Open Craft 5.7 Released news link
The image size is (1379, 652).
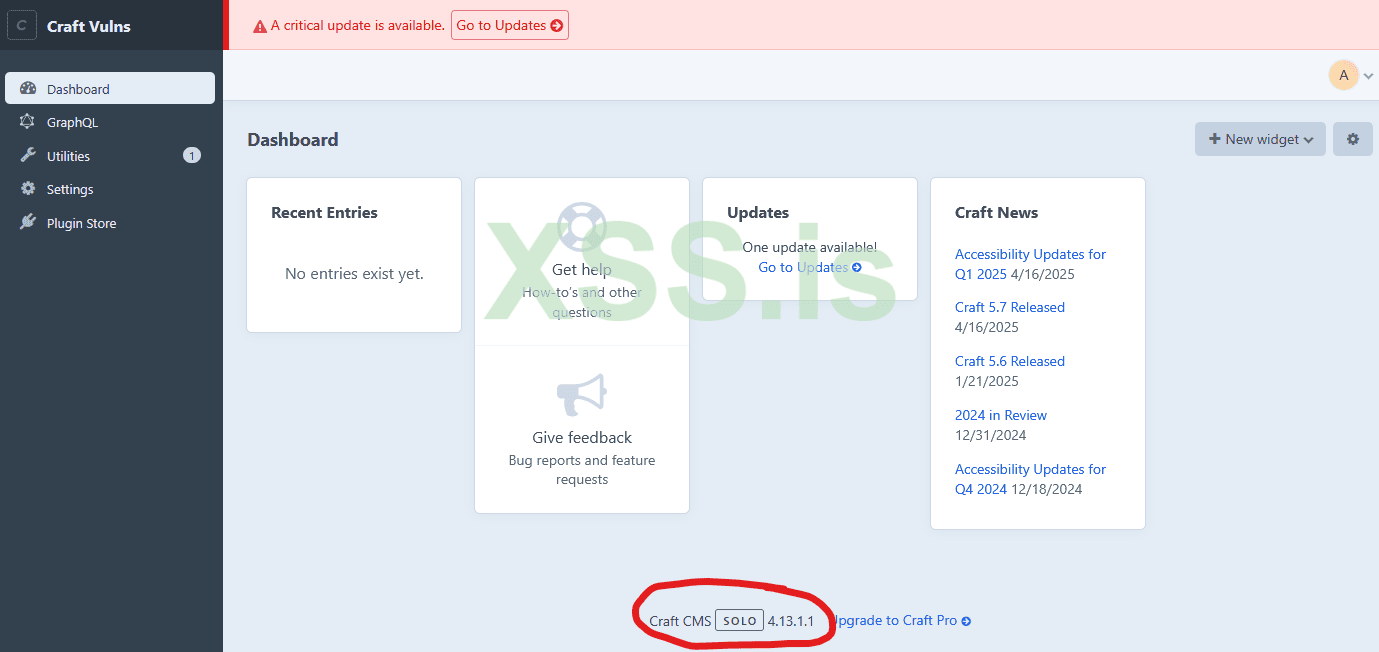[x=1010, y=307]
